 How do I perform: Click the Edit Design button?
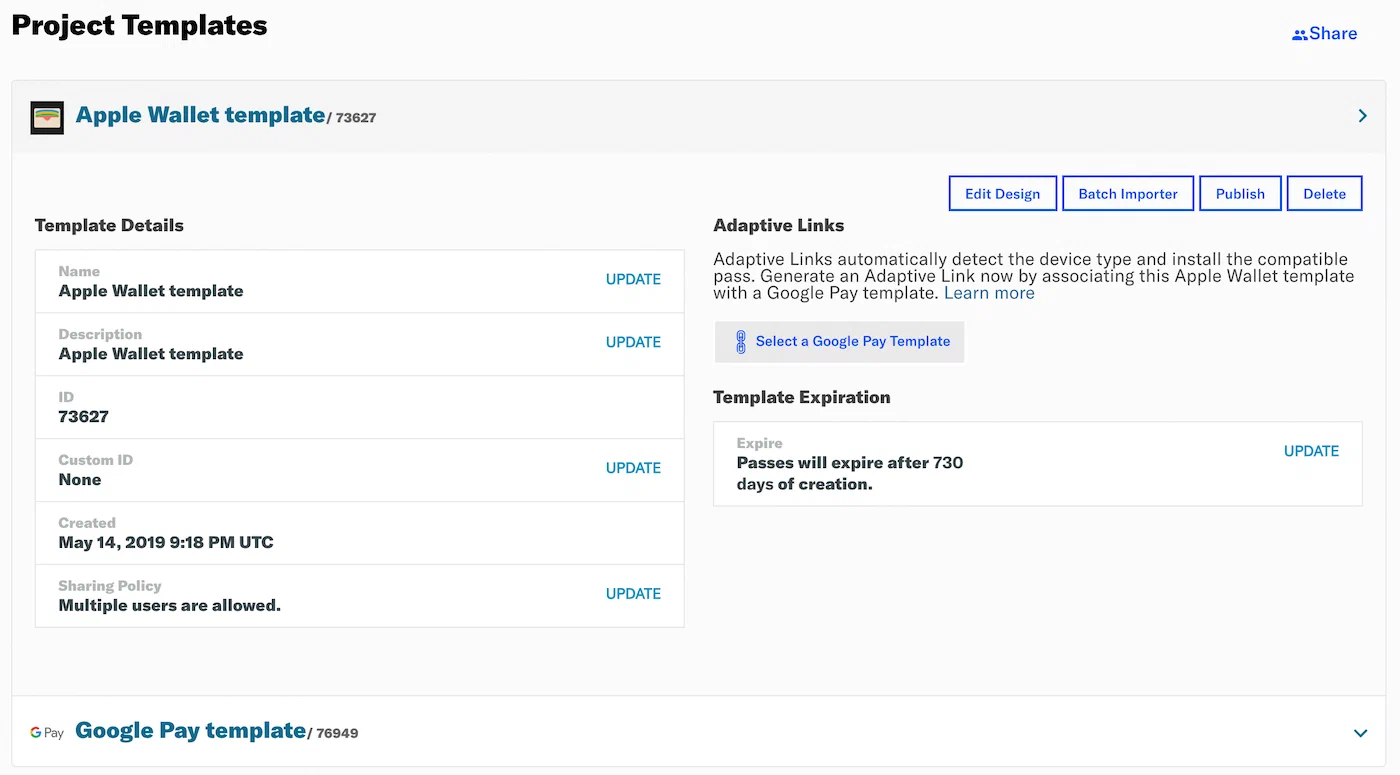click(1002, 193)
